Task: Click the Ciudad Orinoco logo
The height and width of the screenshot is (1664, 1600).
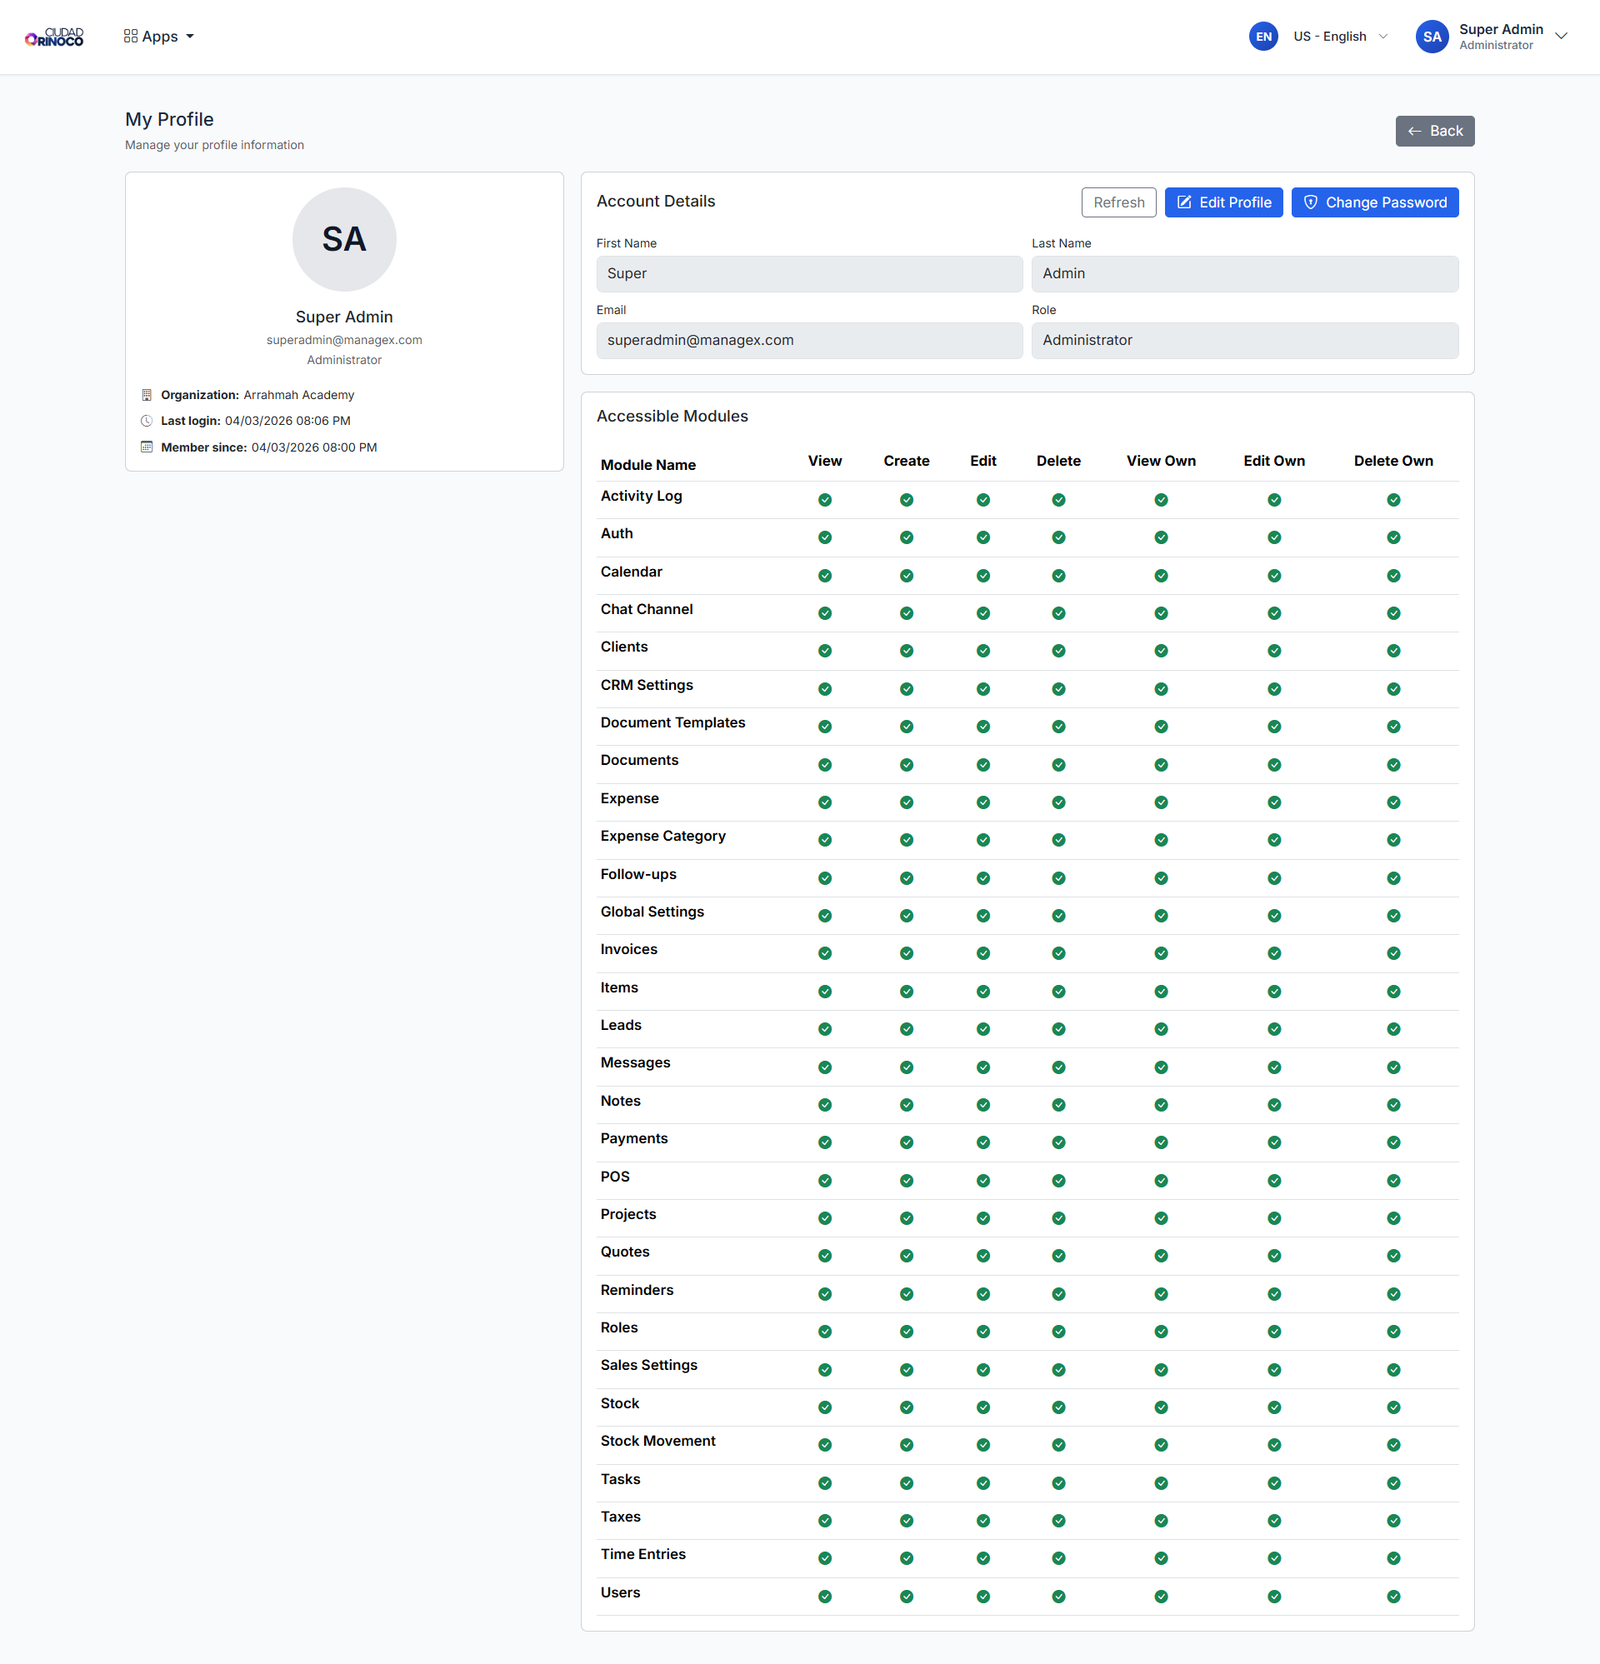Action: click(x=54, y=37)
